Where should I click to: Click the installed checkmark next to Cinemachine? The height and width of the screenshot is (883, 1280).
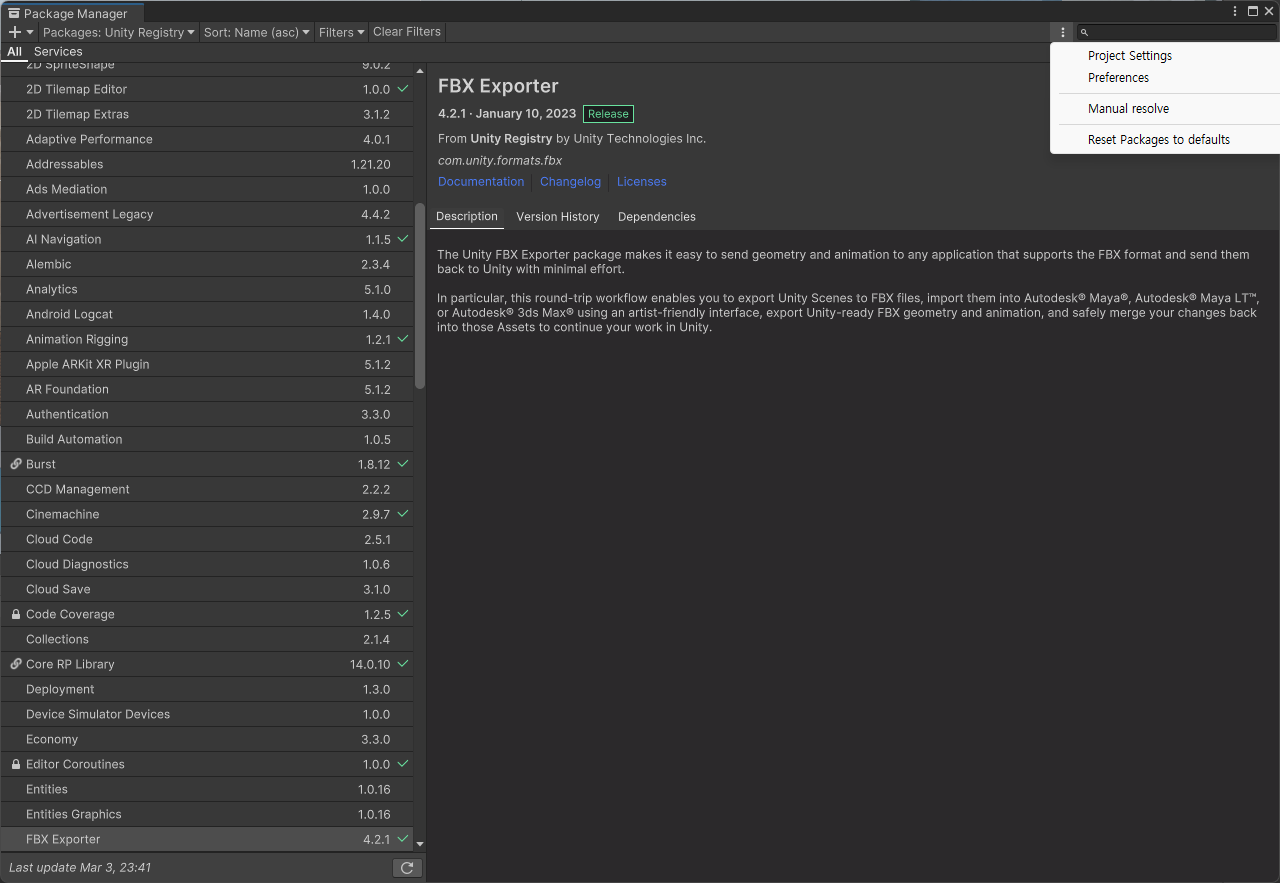(x=403, y=514)
